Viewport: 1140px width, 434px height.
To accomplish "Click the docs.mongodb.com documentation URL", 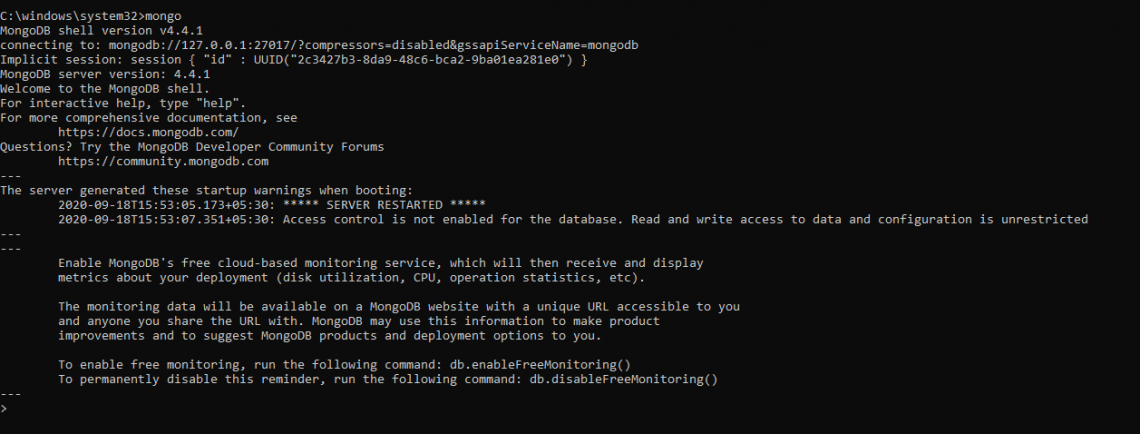I will point(148,132).
